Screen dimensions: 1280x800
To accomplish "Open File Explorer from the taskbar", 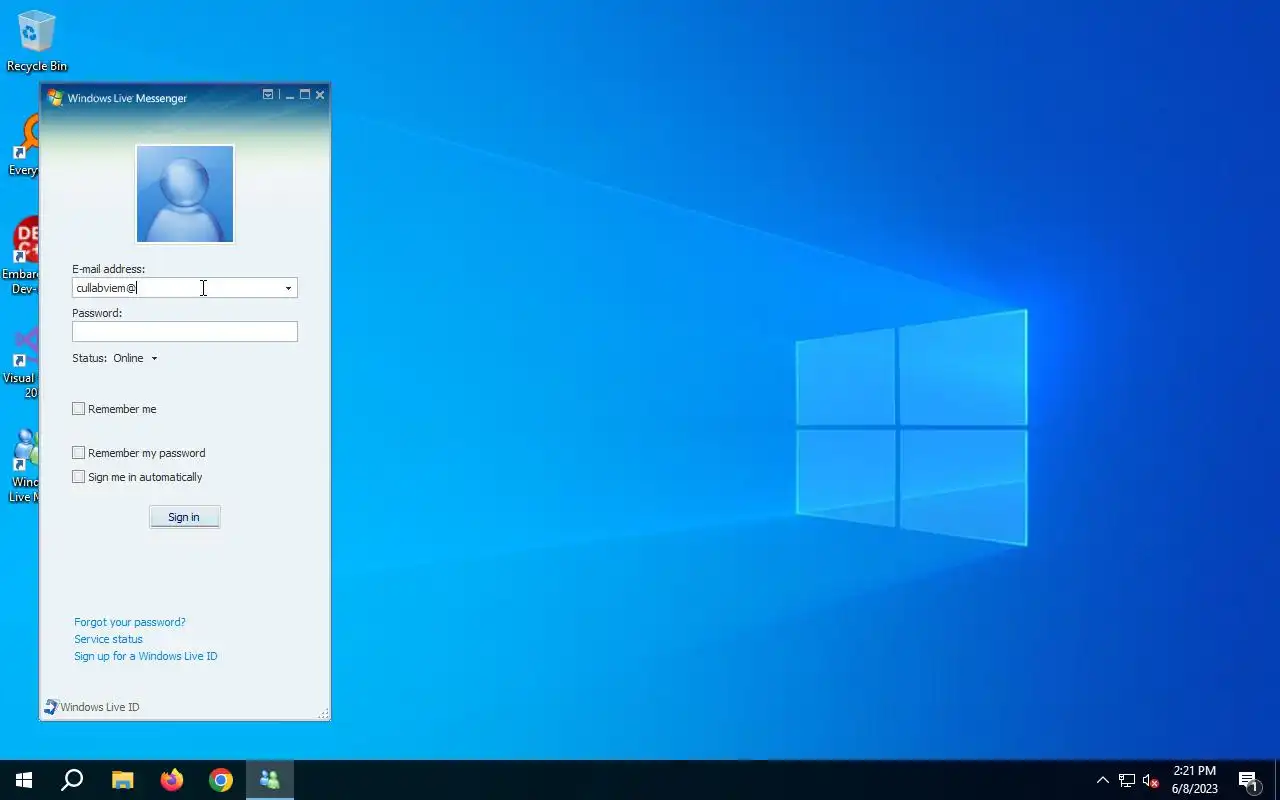I will pos(122,780).
